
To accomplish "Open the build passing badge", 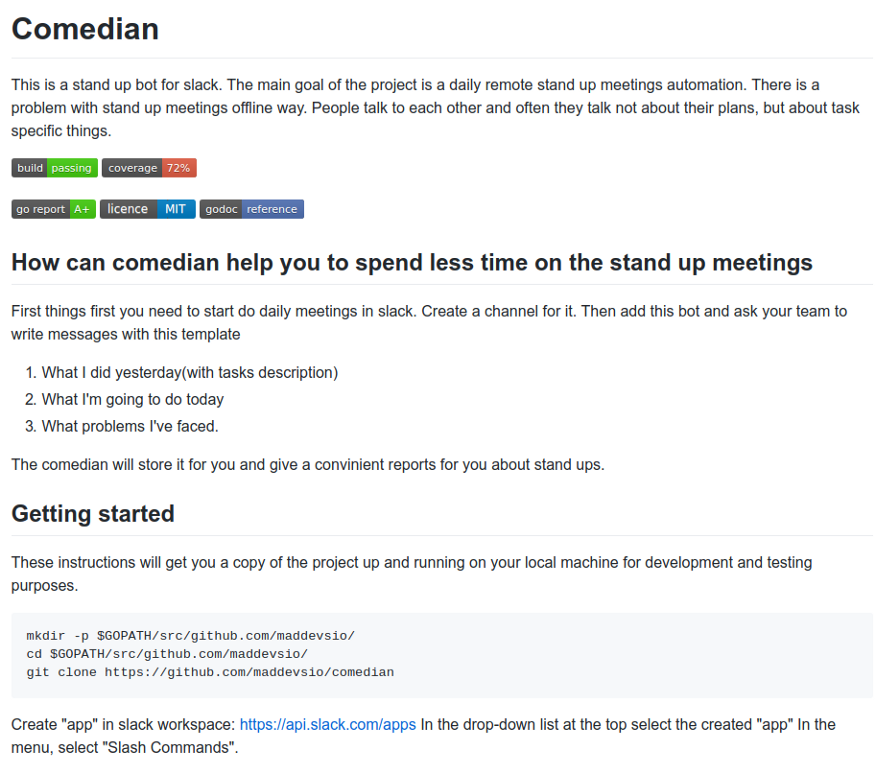I will coord(55,168).
